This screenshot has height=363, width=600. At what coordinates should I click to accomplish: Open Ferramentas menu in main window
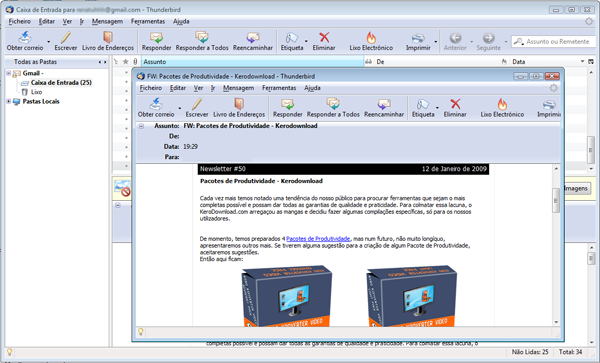click(148, 21)
